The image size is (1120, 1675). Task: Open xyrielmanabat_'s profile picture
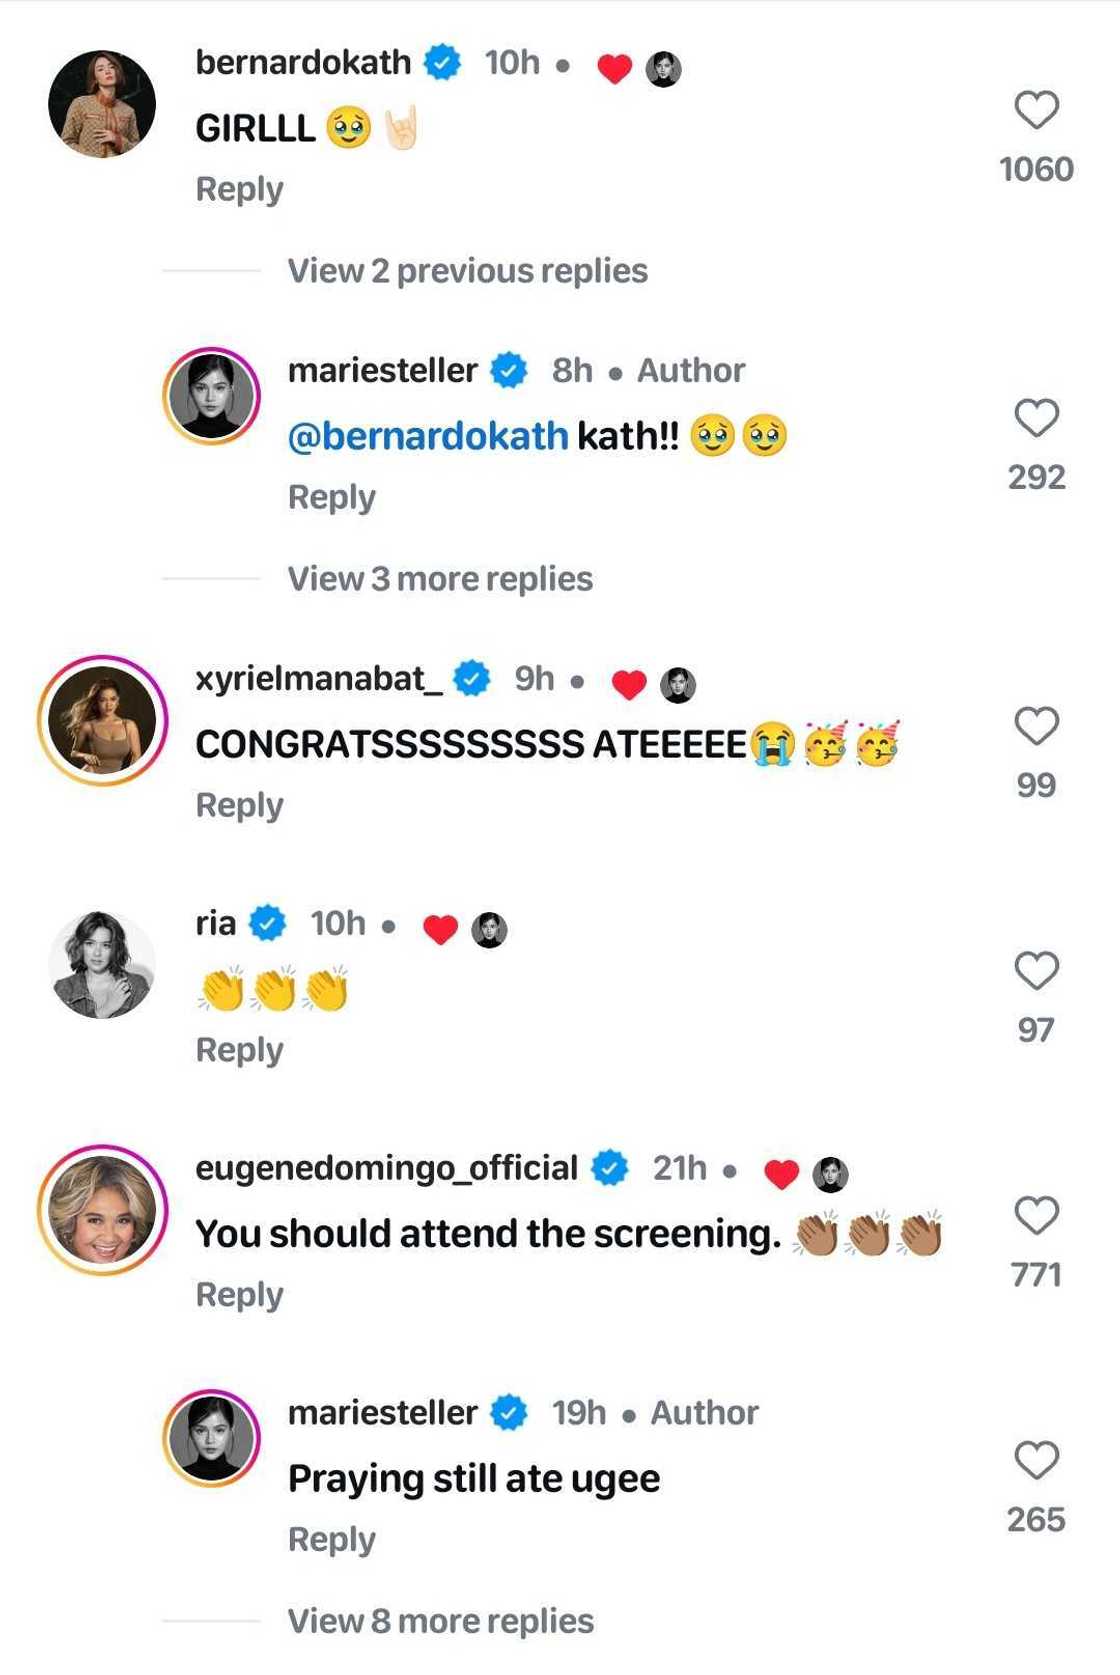102,720
